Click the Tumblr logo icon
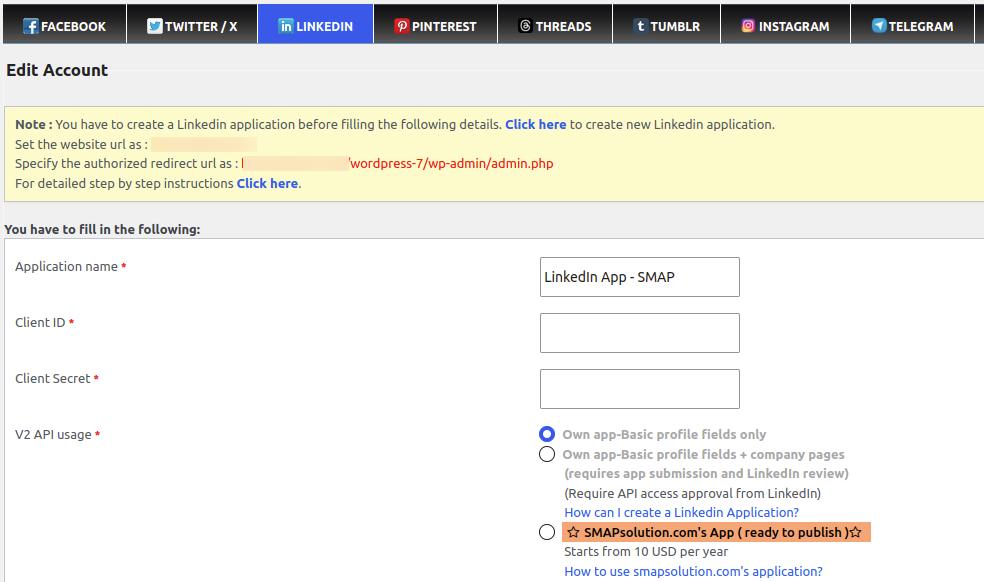Screen dimensions: 984x582 (x=640, y=26)
